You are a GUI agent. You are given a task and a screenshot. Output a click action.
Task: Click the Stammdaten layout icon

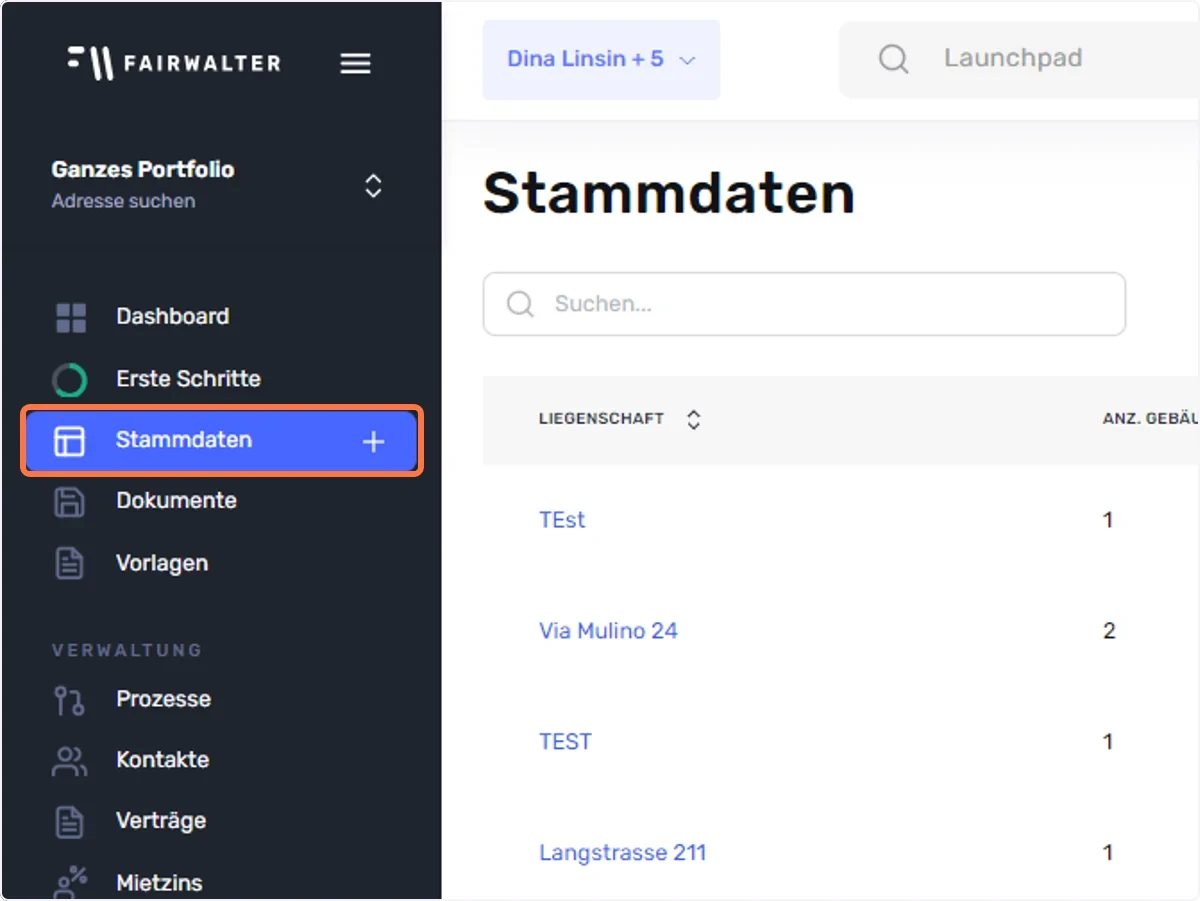tap(69, 441)
